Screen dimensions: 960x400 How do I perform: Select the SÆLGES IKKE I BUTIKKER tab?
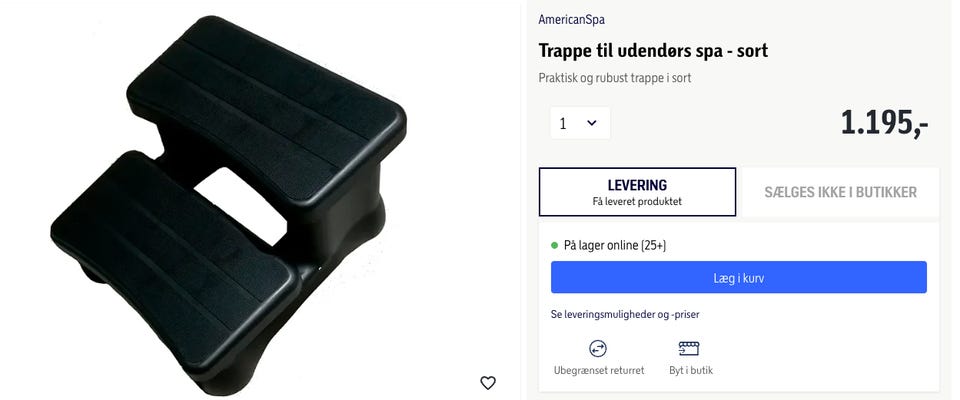point(840,192)
